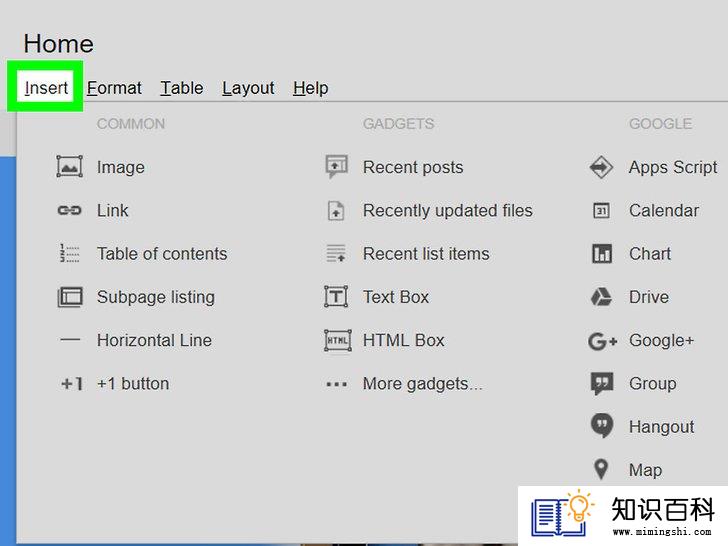This screenshot has width=728, height=546.
Task: Click the Chart bar icon
Action: pyautogui.click(x=602, y=254)
